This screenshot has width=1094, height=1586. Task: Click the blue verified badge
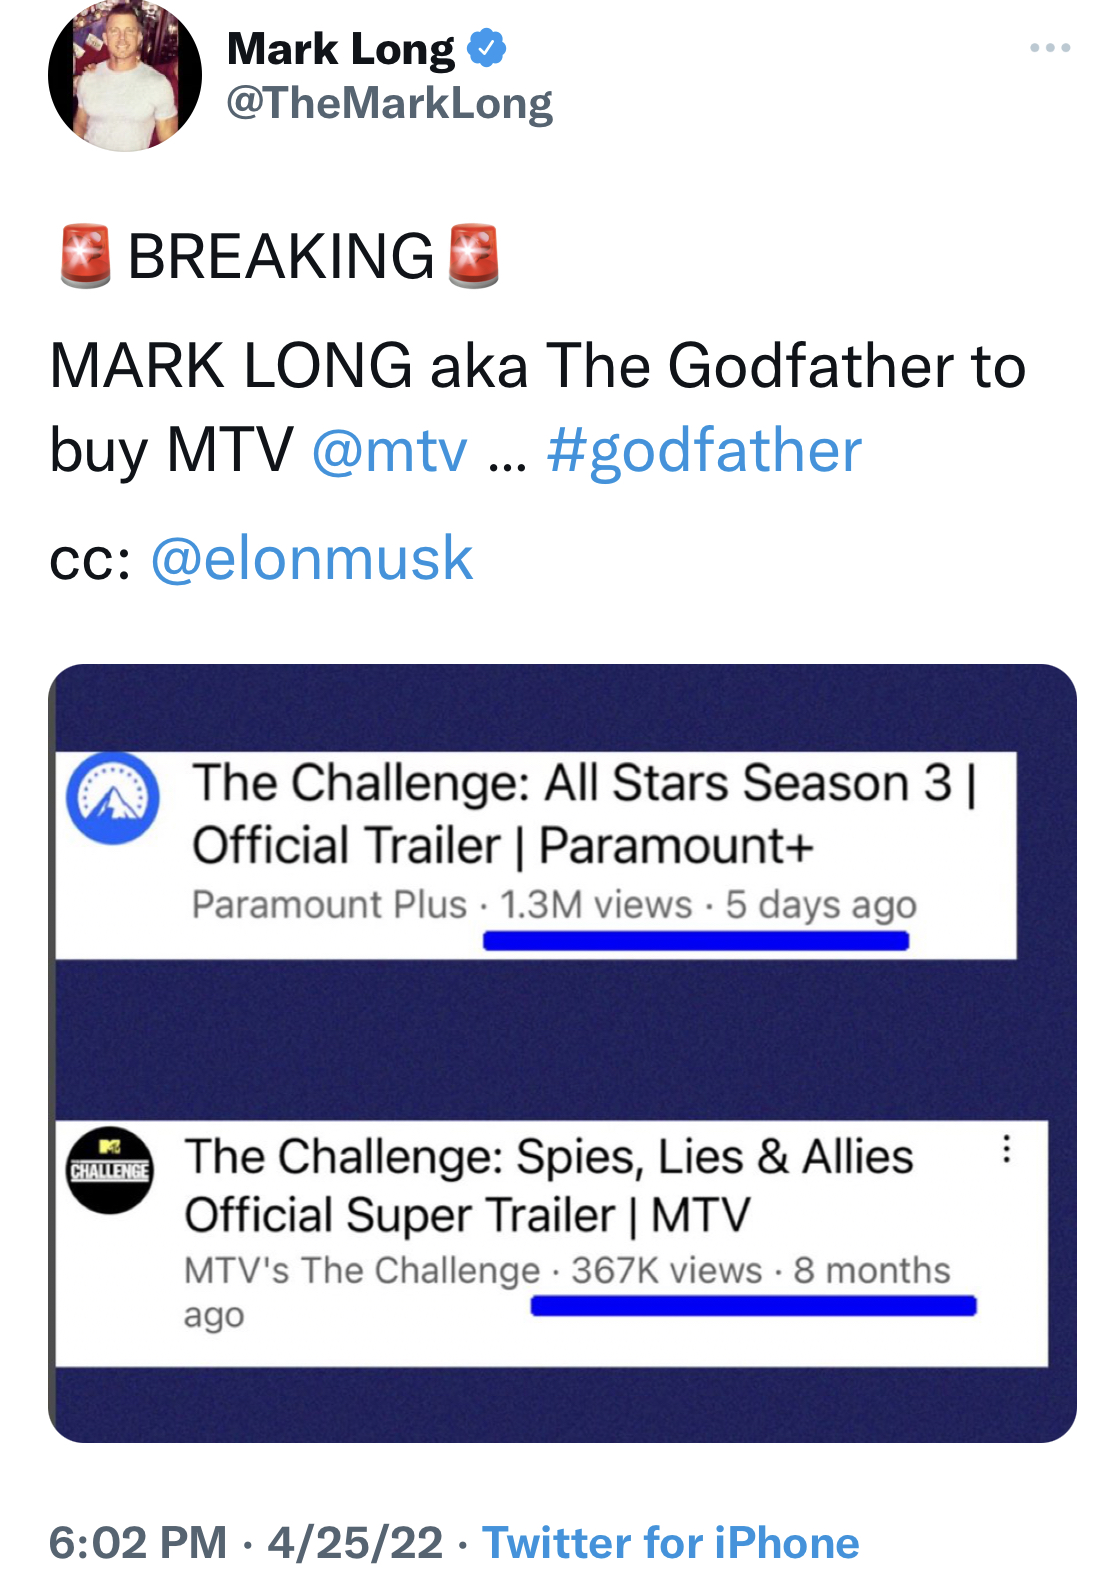[487, 48]
